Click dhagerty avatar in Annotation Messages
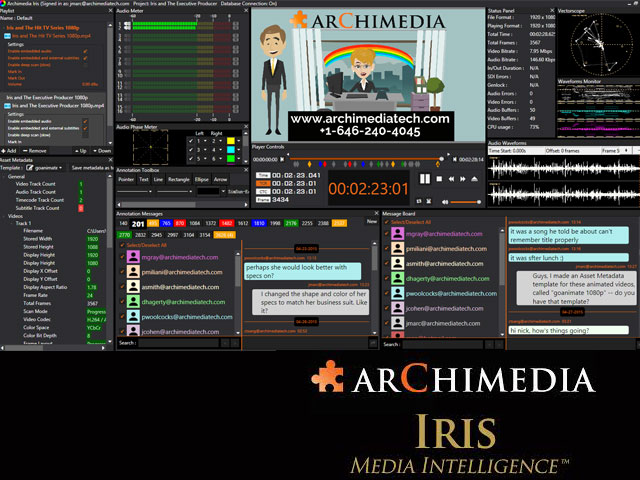 tap(133, 302)
